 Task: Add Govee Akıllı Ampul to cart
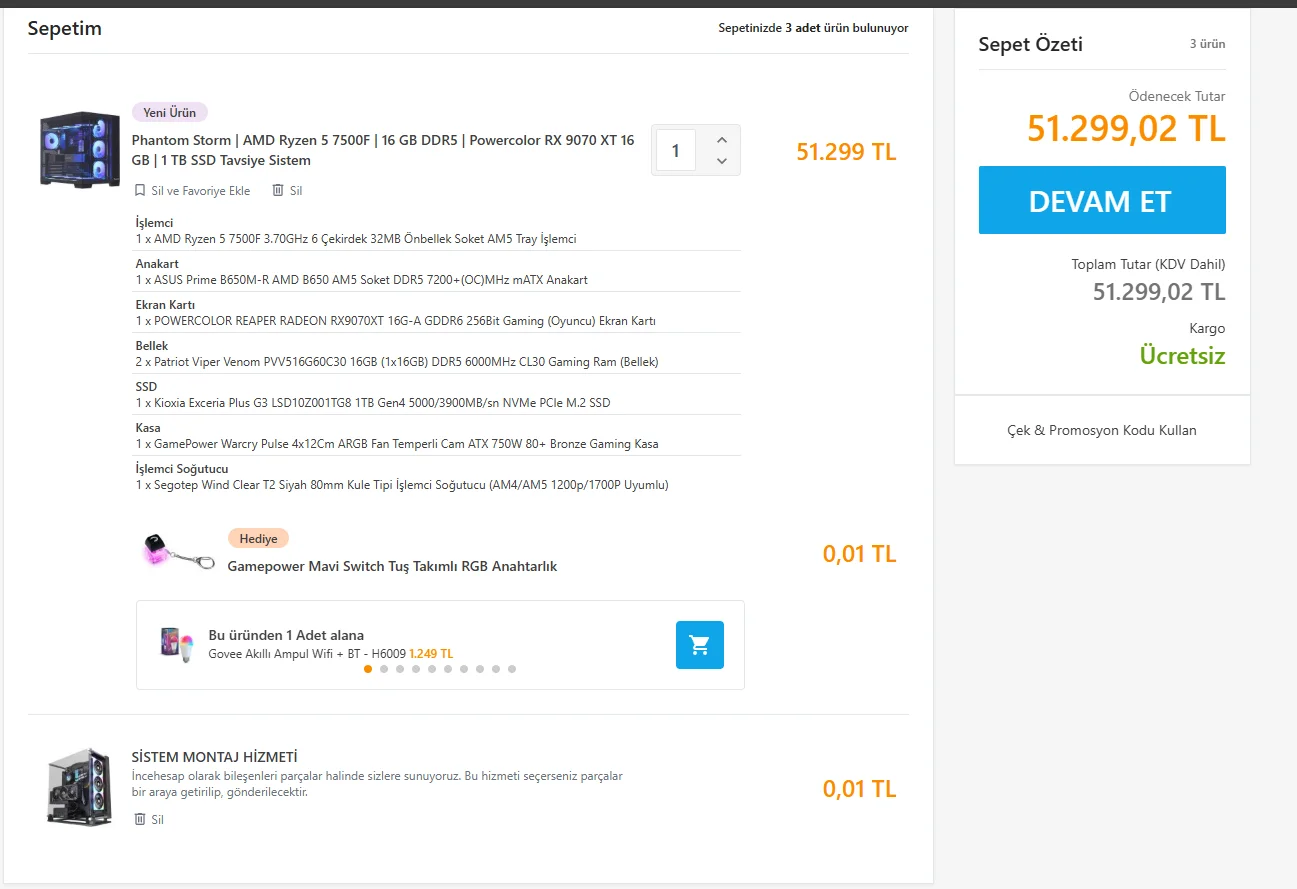pos(700,645)
